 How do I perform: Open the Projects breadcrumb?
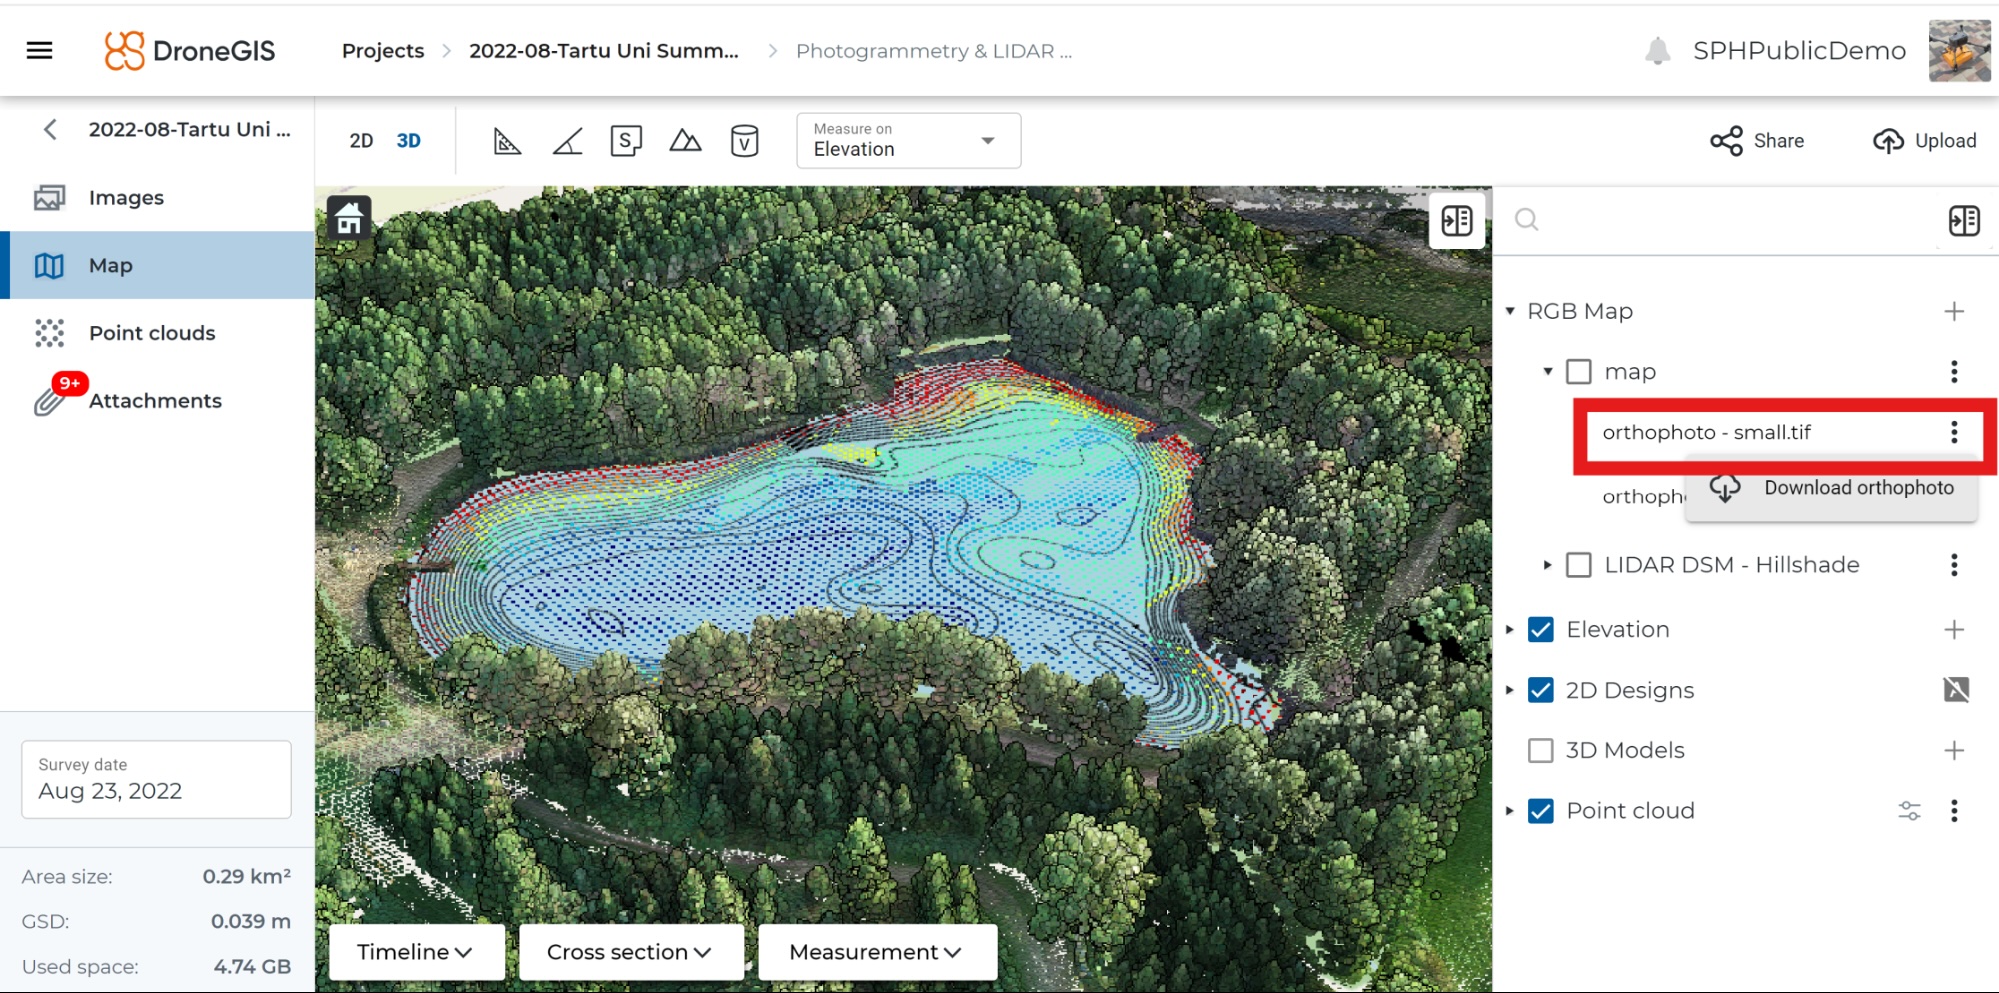pos(383,51)
